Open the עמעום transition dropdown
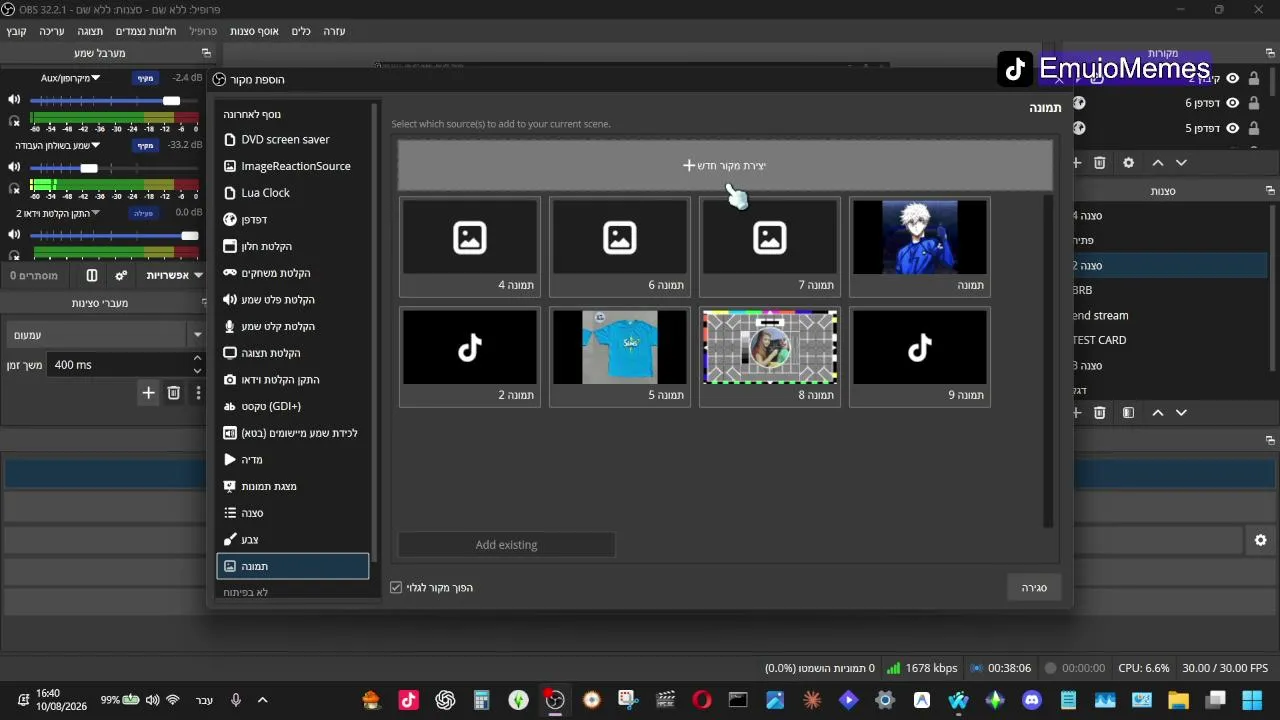The height and width of the screenshot is (720, 1280). [106, 335]
